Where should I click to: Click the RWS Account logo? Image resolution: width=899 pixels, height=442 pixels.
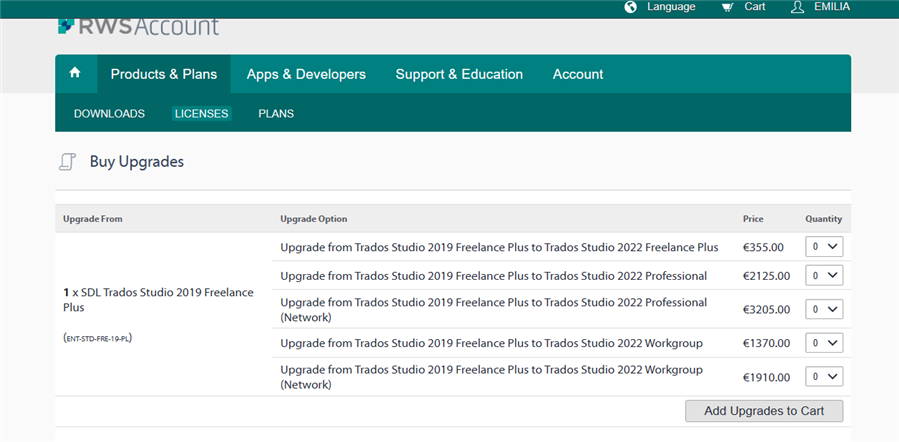(x=139, y=26)
